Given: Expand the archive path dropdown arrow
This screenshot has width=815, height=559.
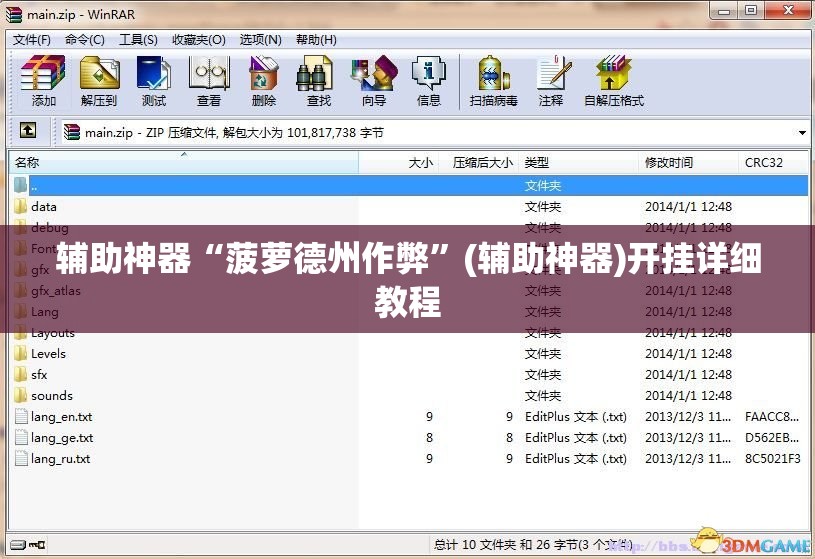Looking at the screenshot, I should point(802,133).
